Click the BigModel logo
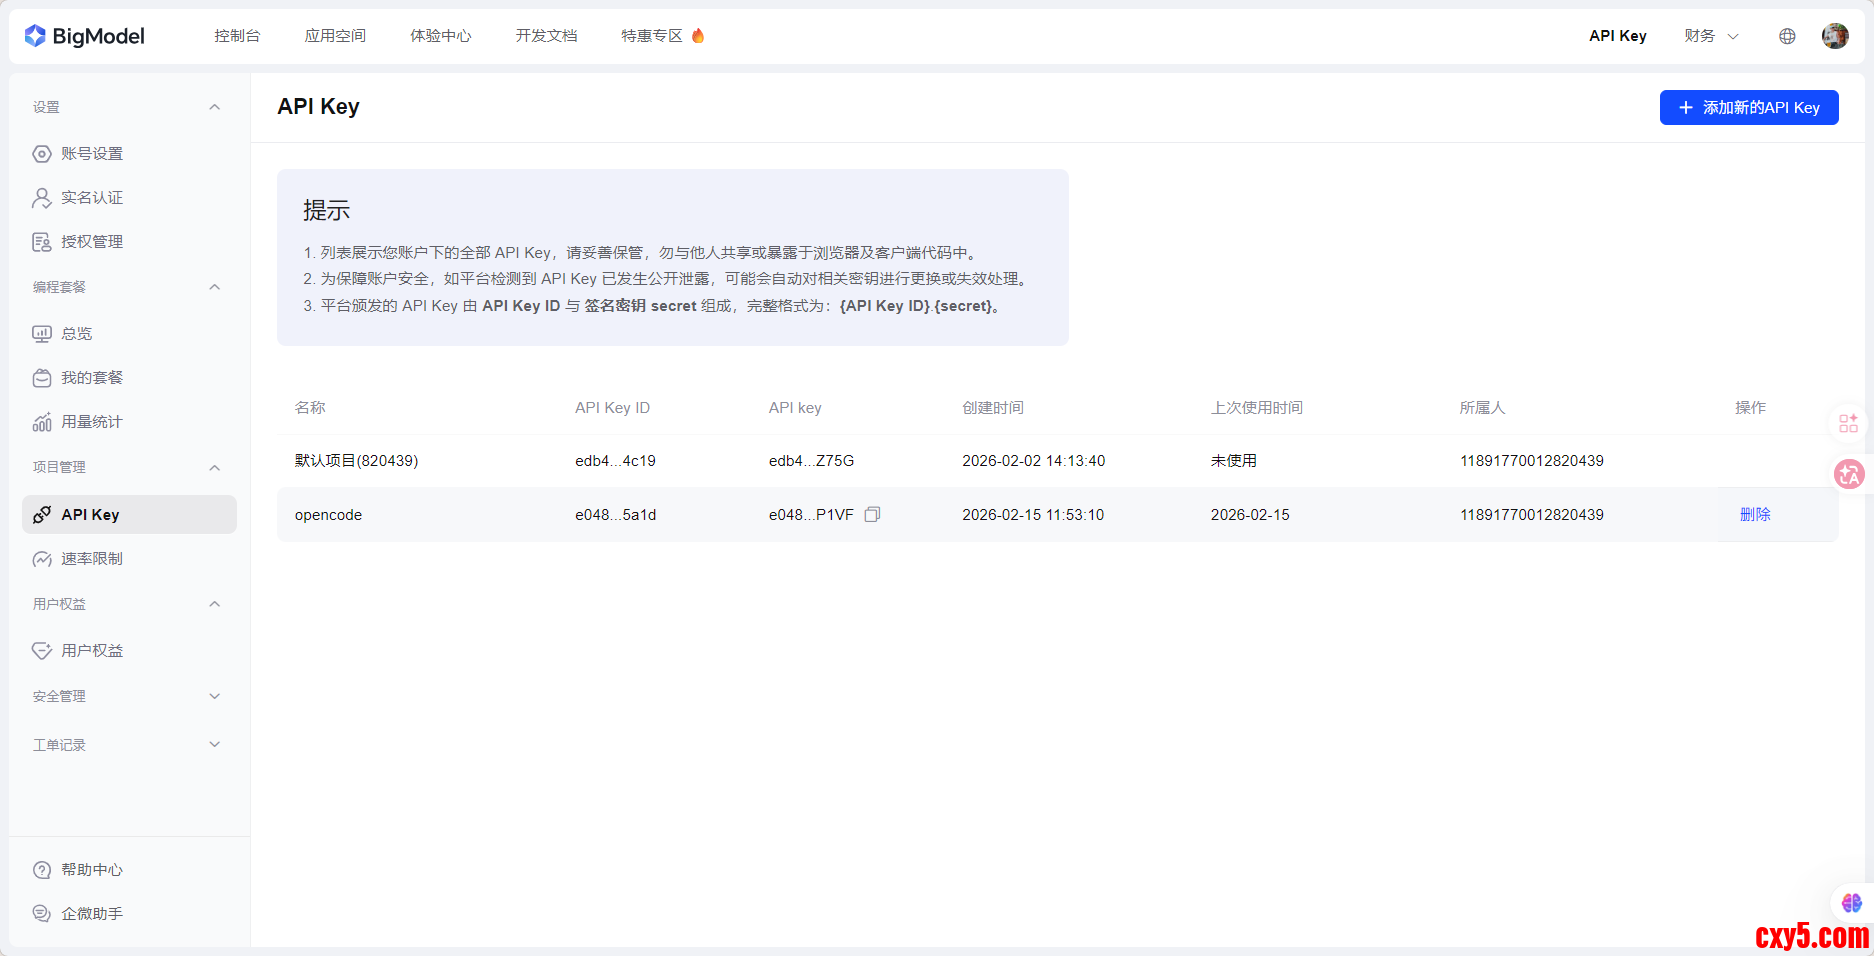The height and width of the screenshot is (956, 1874). pyautogui.click(x=85, y=36)
